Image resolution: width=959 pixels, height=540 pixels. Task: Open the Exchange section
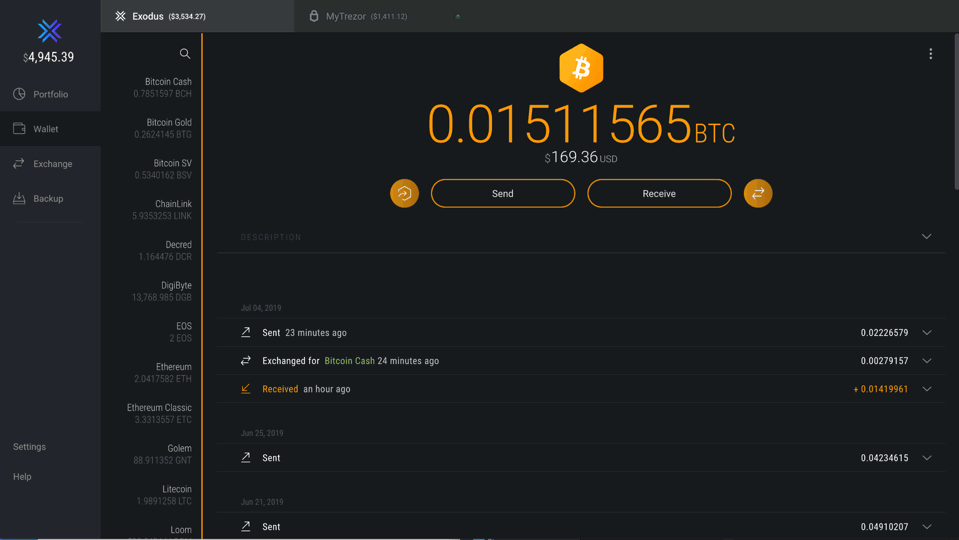tap(50, 164)
